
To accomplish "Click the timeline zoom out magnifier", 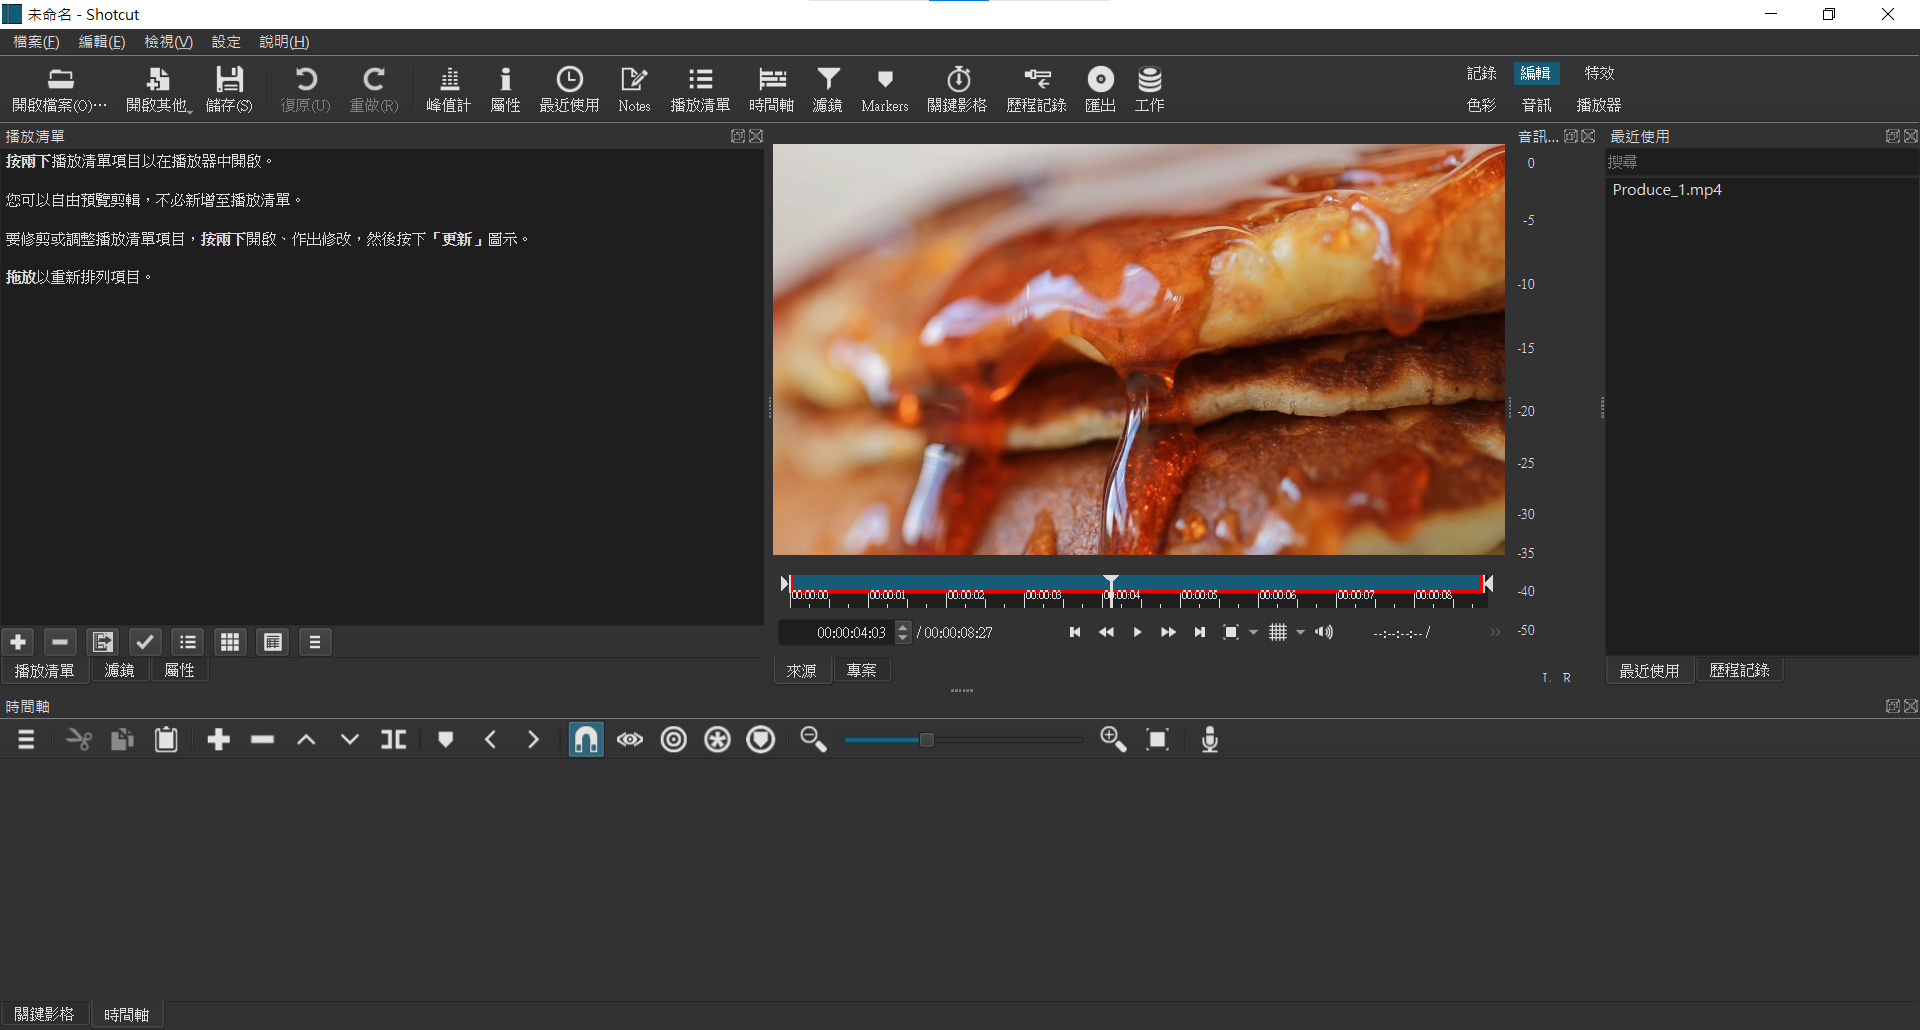I will [x=813, y=740].
